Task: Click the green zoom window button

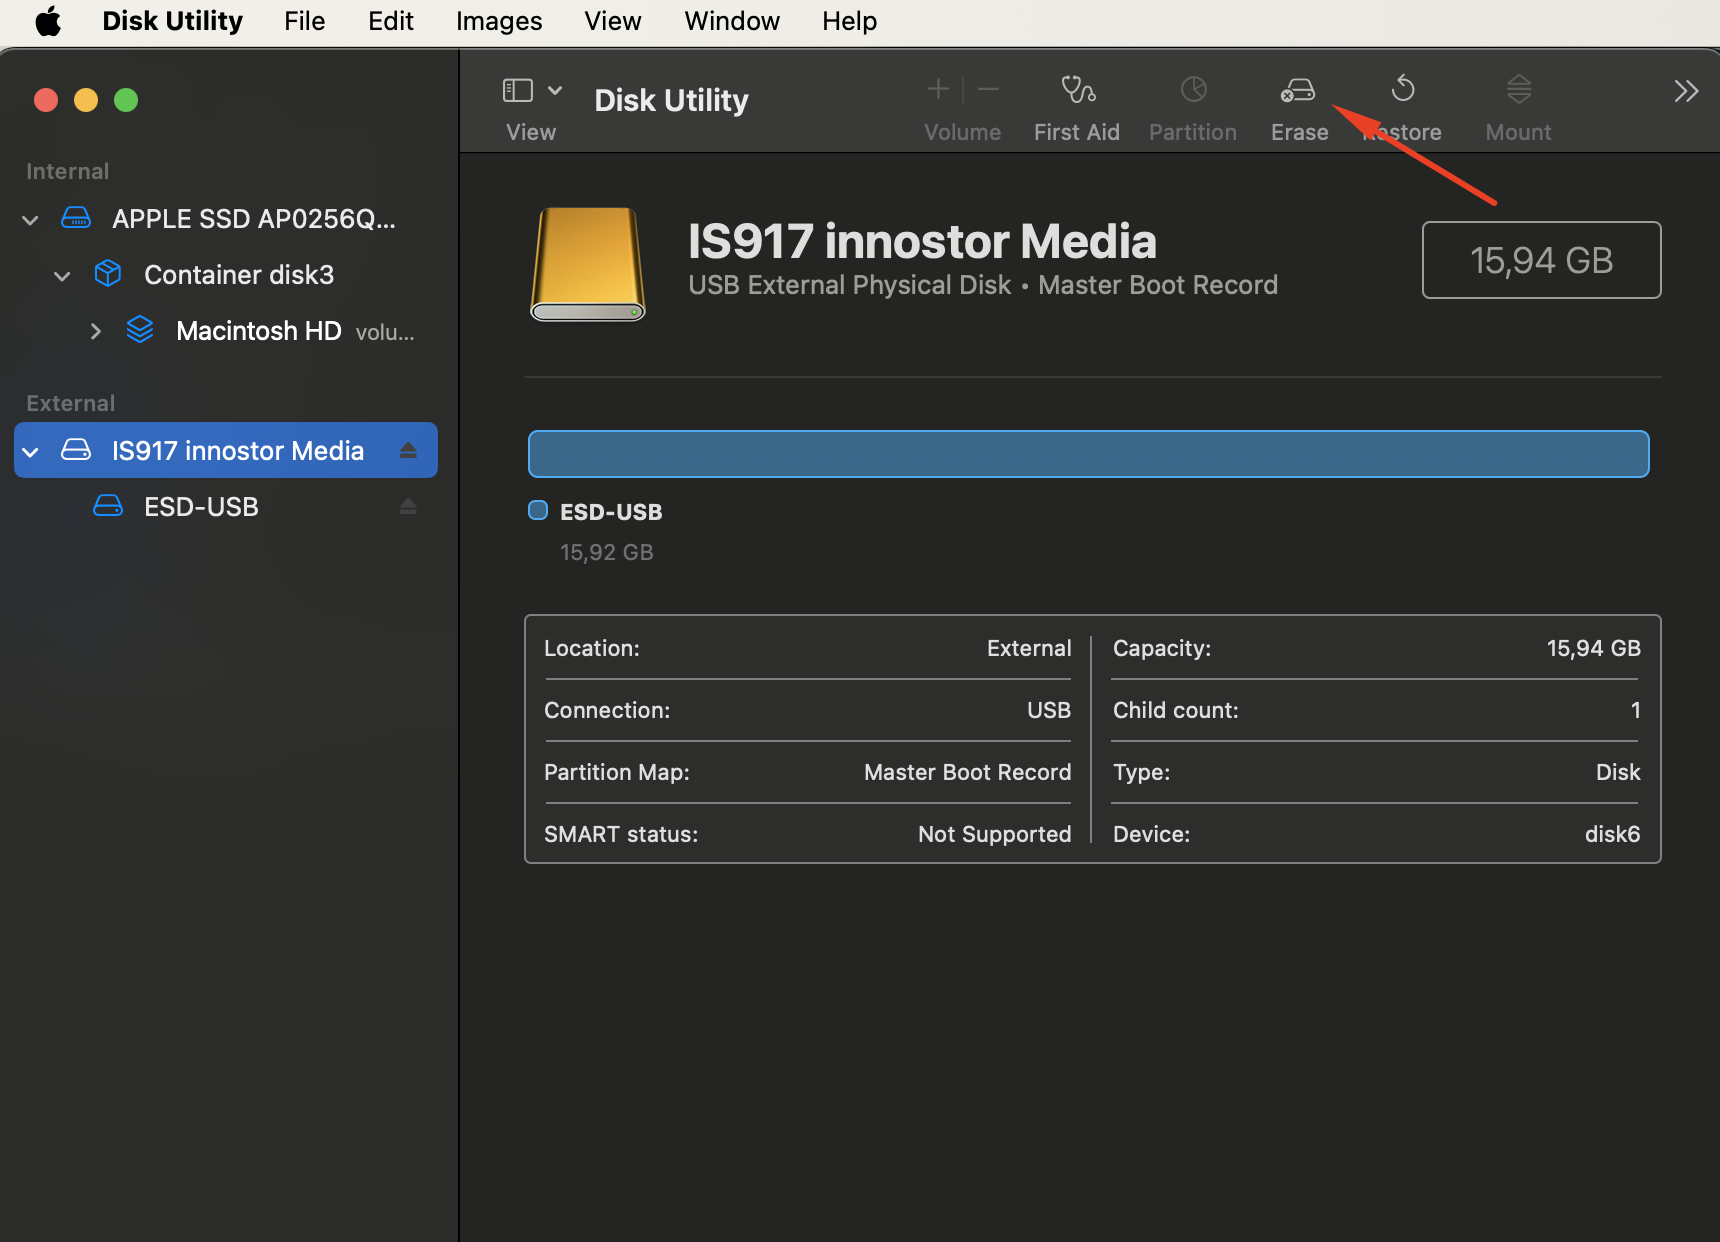Action: (x=126, y=100)
